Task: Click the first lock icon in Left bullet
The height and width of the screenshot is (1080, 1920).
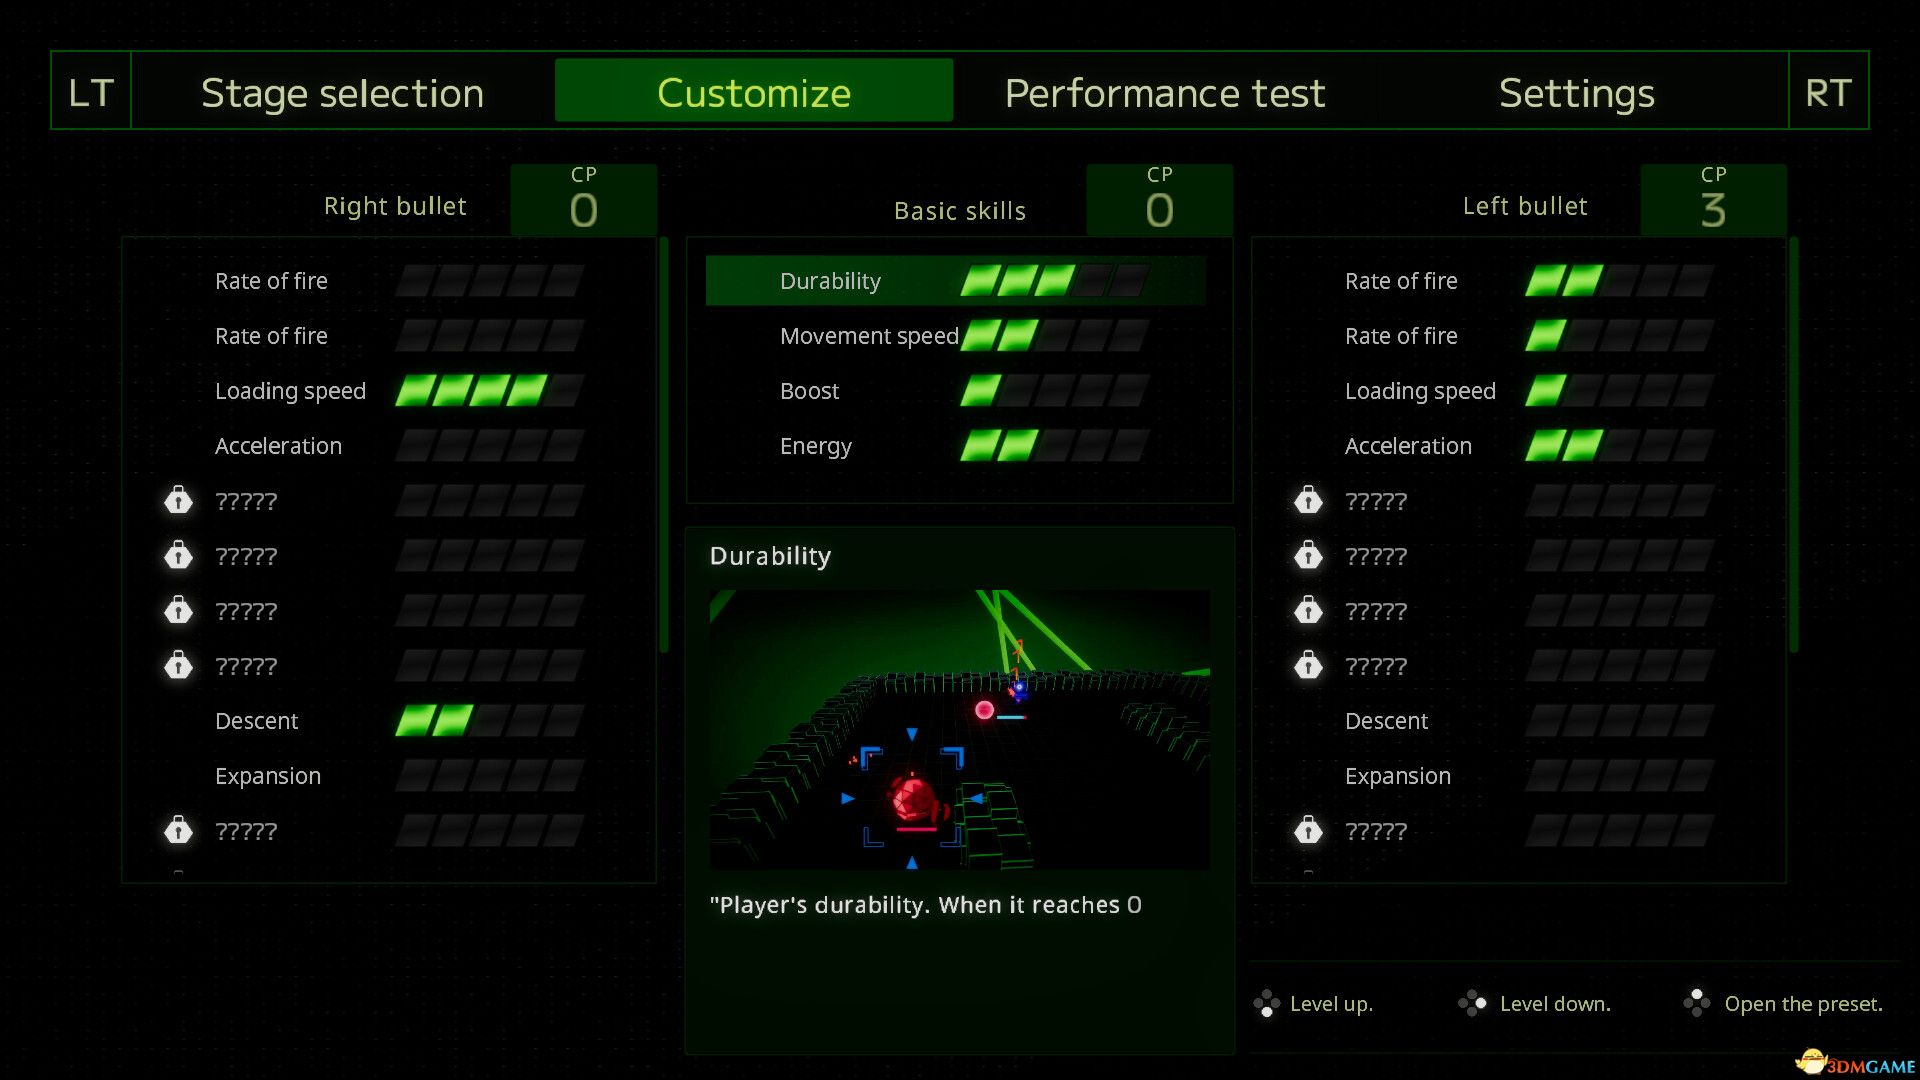Action: point(1308,500)
